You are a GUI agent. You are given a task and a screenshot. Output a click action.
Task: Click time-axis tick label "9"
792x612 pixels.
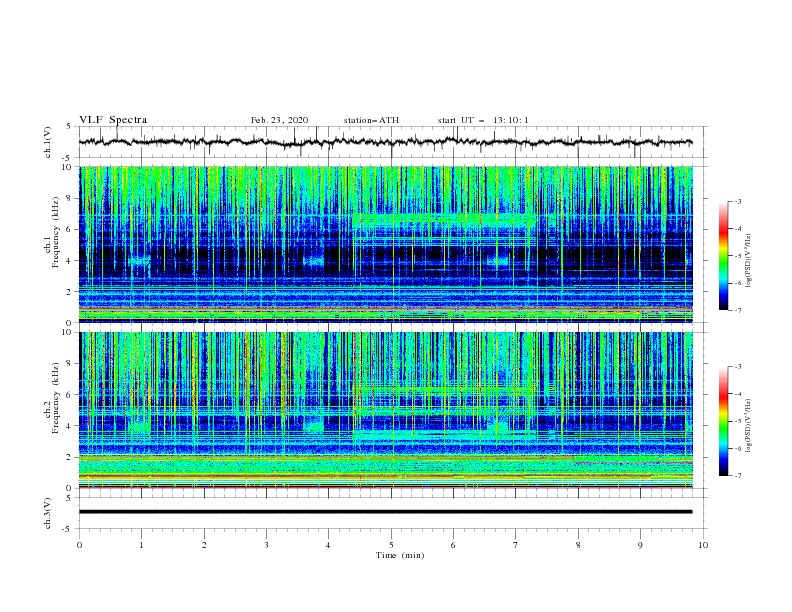(640, 545)
